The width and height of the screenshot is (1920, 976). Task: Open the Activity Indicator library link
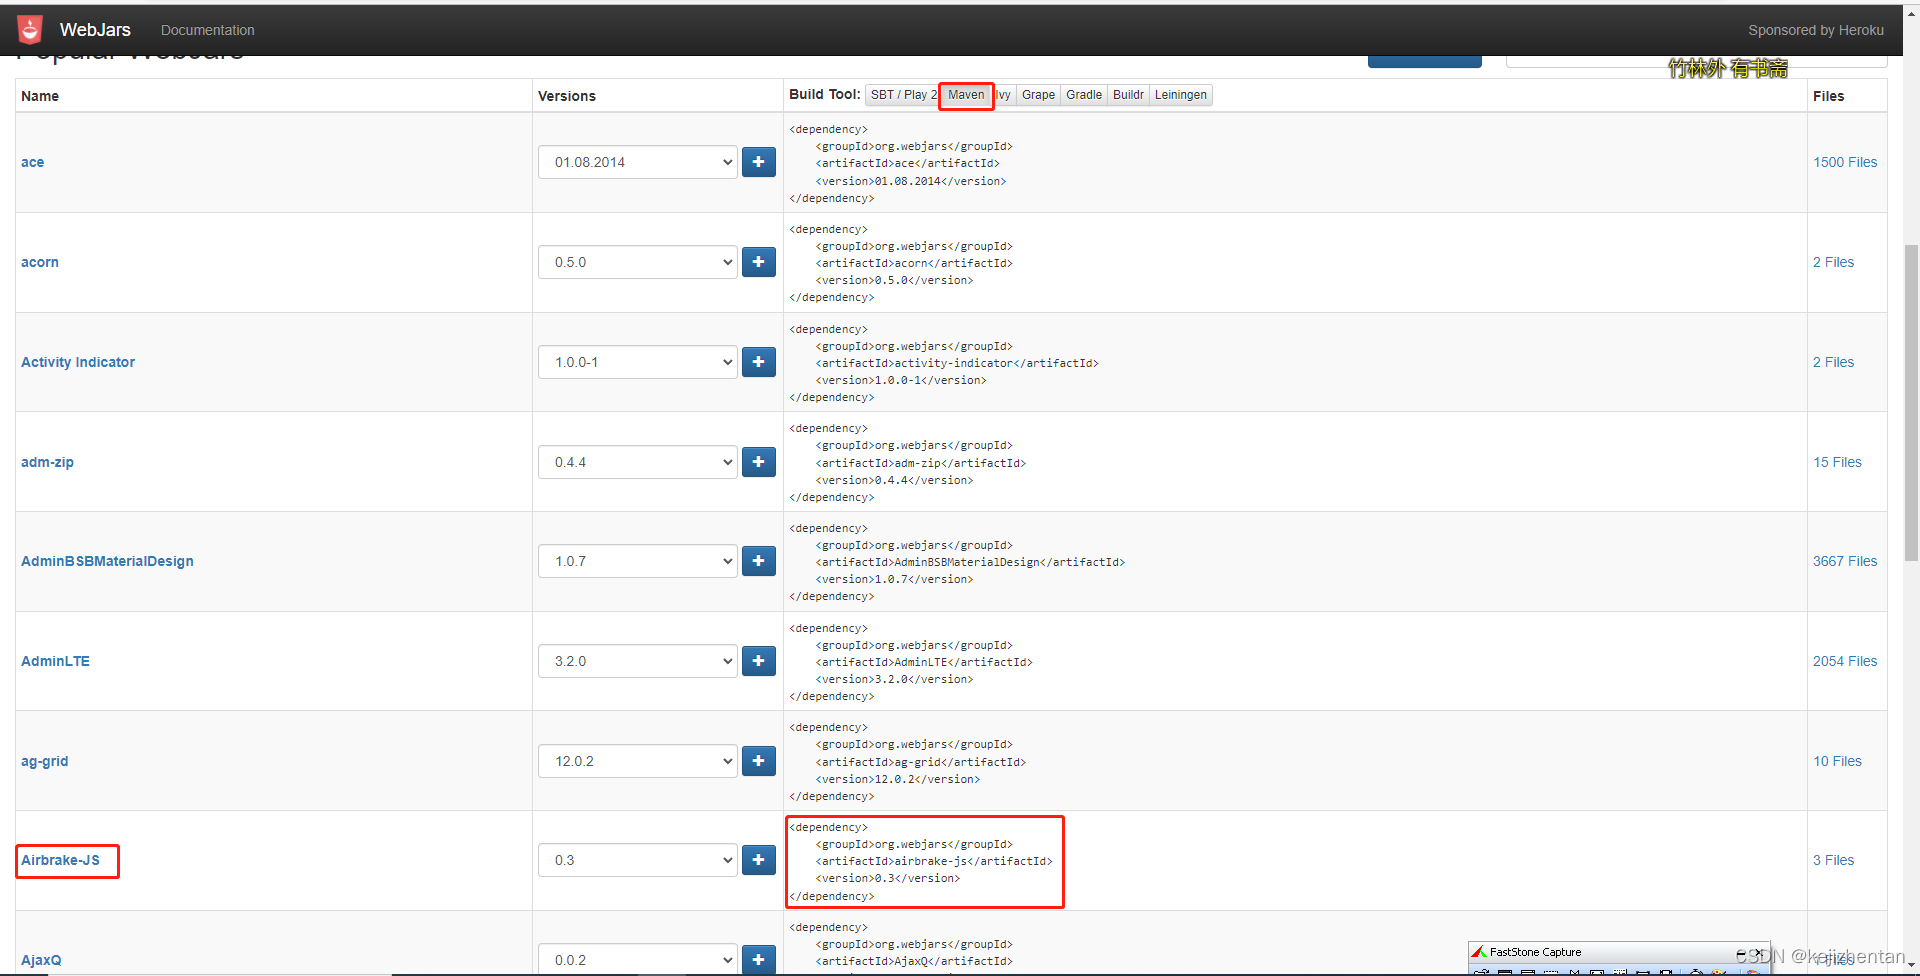tap(78, 362)
